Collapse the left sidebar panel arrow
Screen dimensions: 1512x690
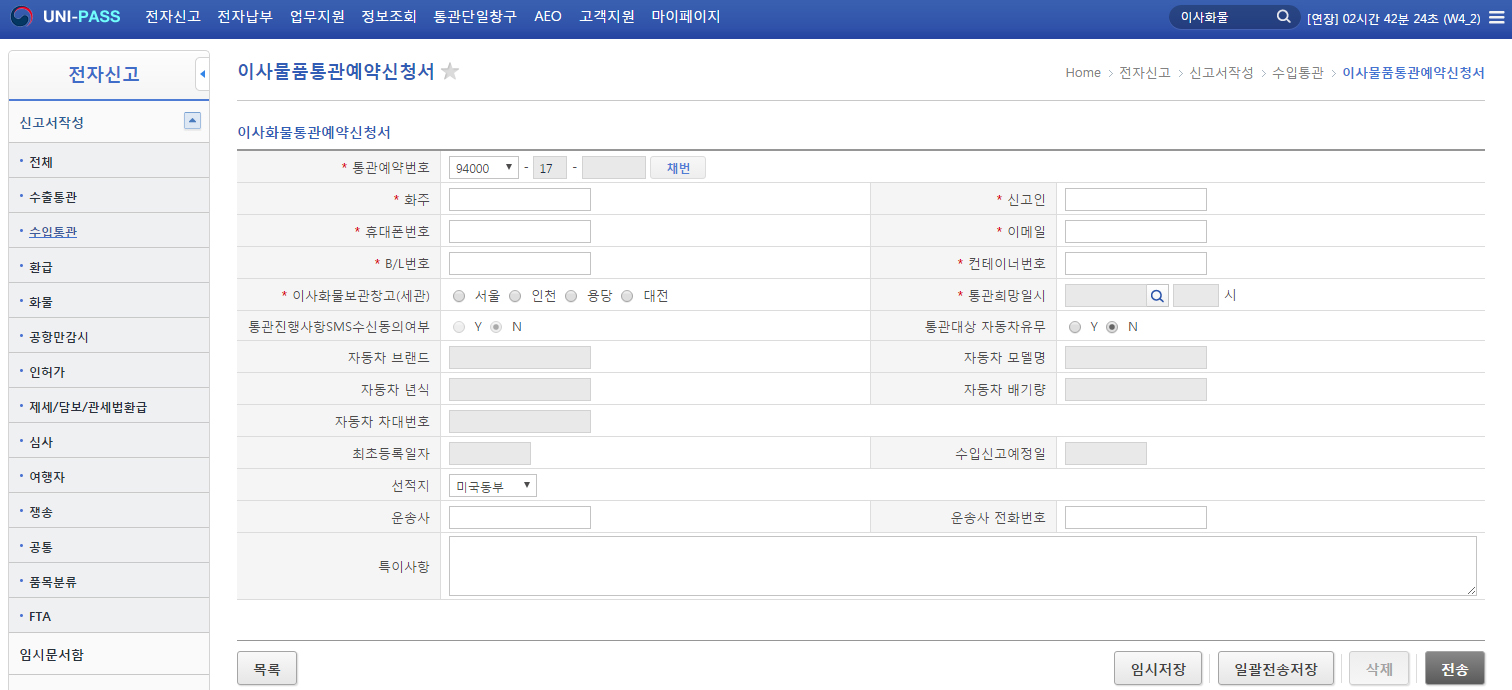202,74
